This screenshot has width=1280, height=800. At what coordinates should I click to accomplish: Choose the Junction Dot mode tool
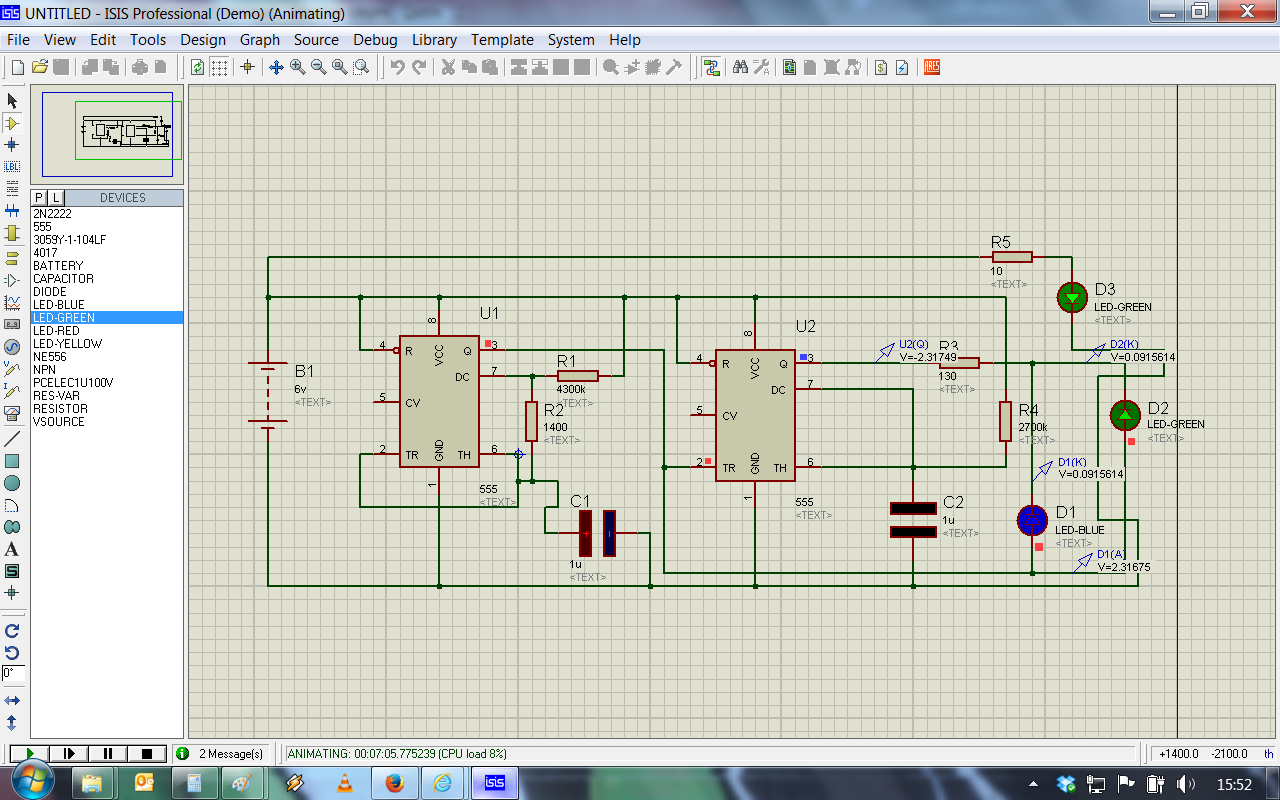(x=12, y=145)
